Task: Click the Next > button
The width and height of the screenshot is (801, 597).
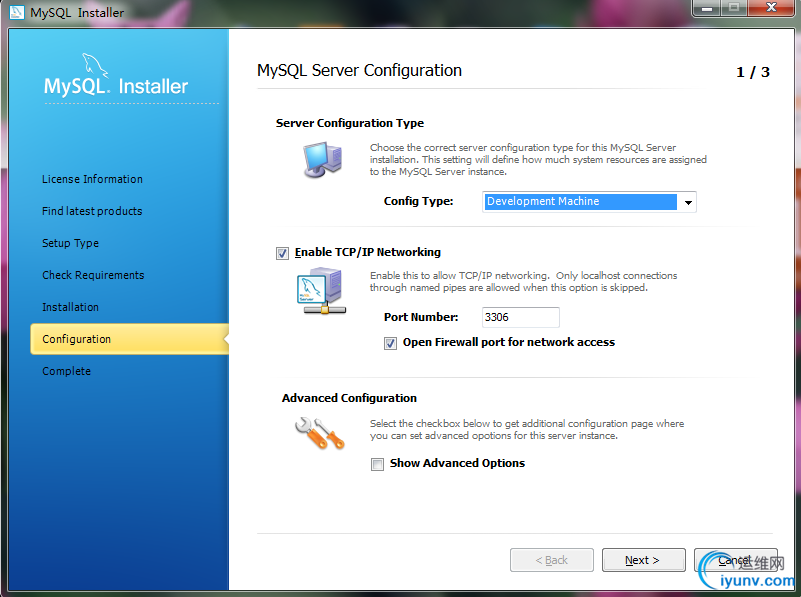Action: tap(644, 560)
